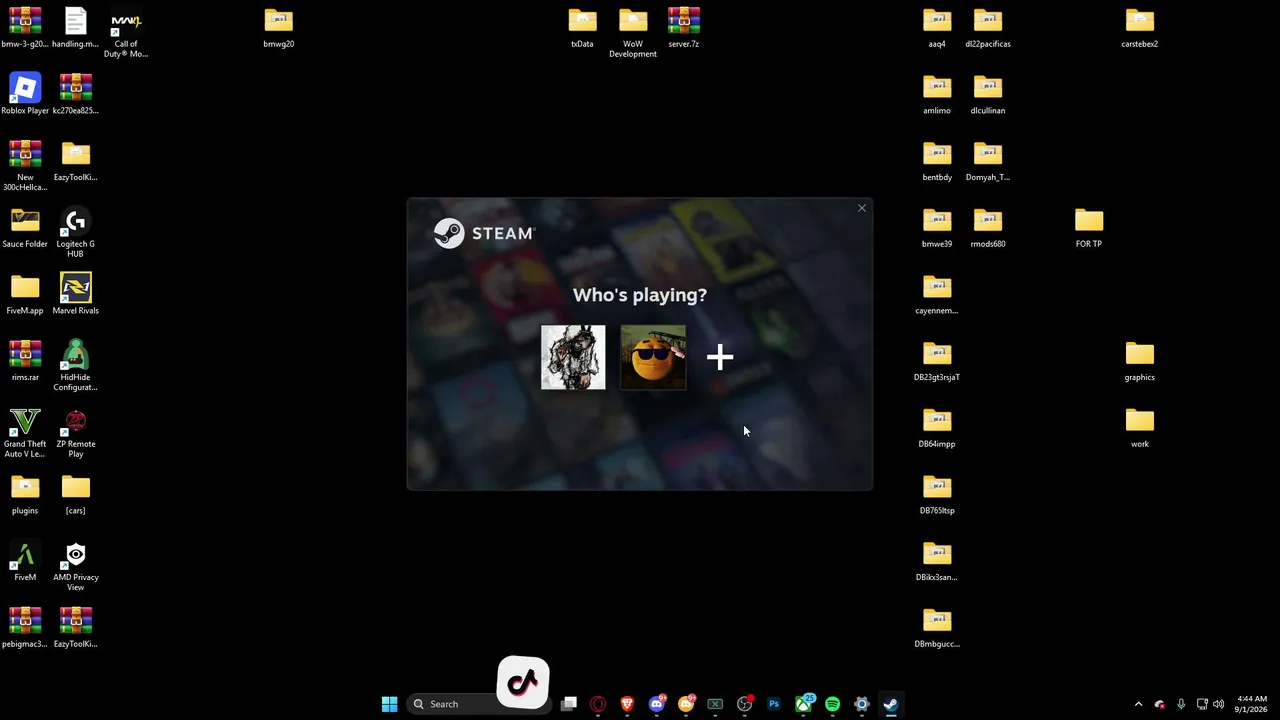Open Task View from the taskbar
The image size is (1280, 720).
click(569, 704)
